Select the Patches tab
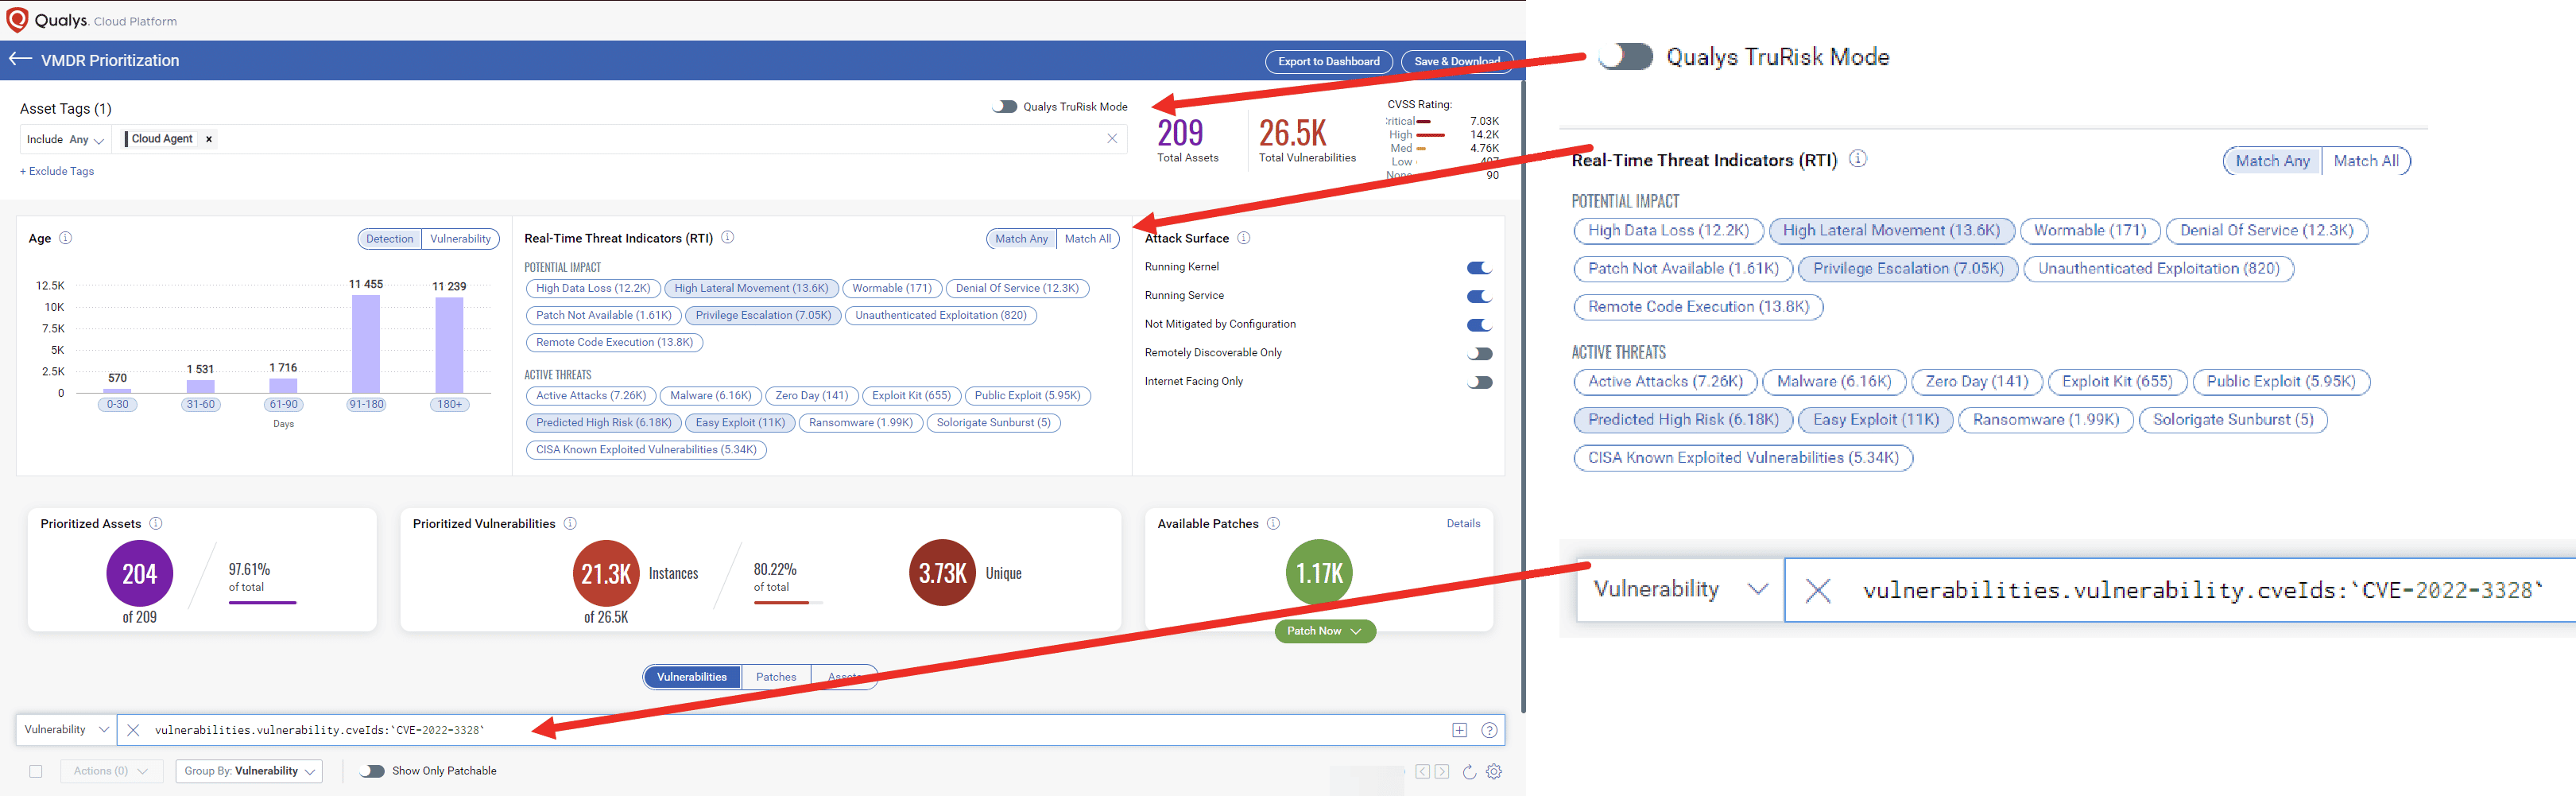The height and width of the screenshot is (796, 2576). coord(776,677)
